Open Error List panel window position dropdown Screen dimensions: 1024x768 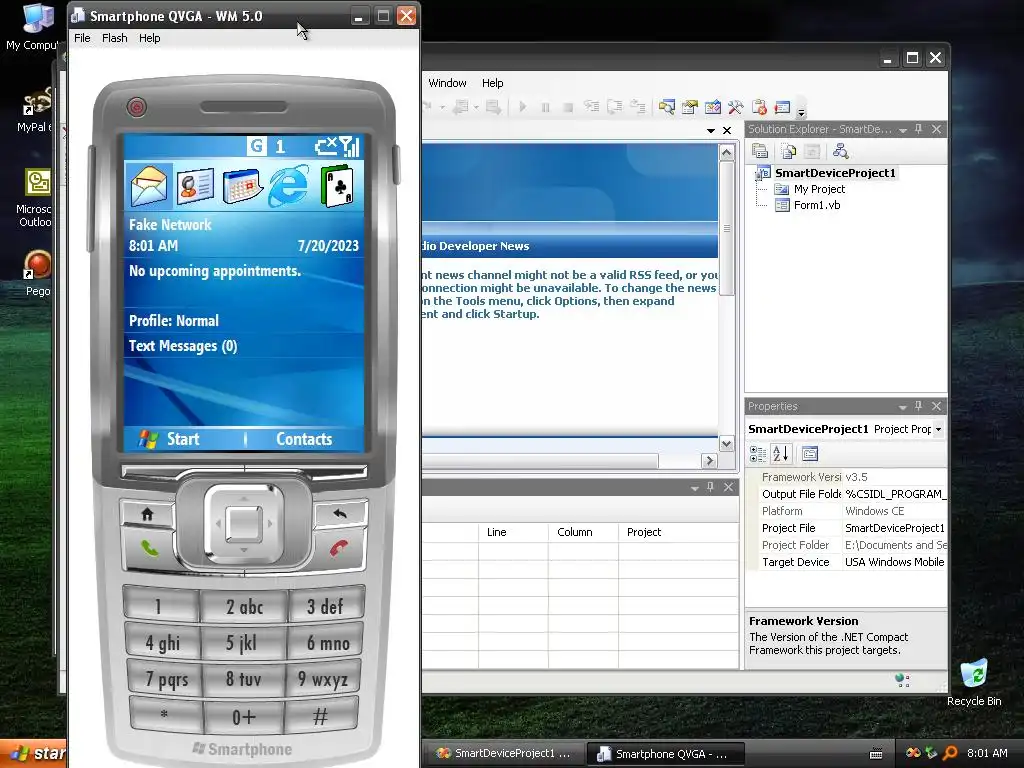pos(694,488)
